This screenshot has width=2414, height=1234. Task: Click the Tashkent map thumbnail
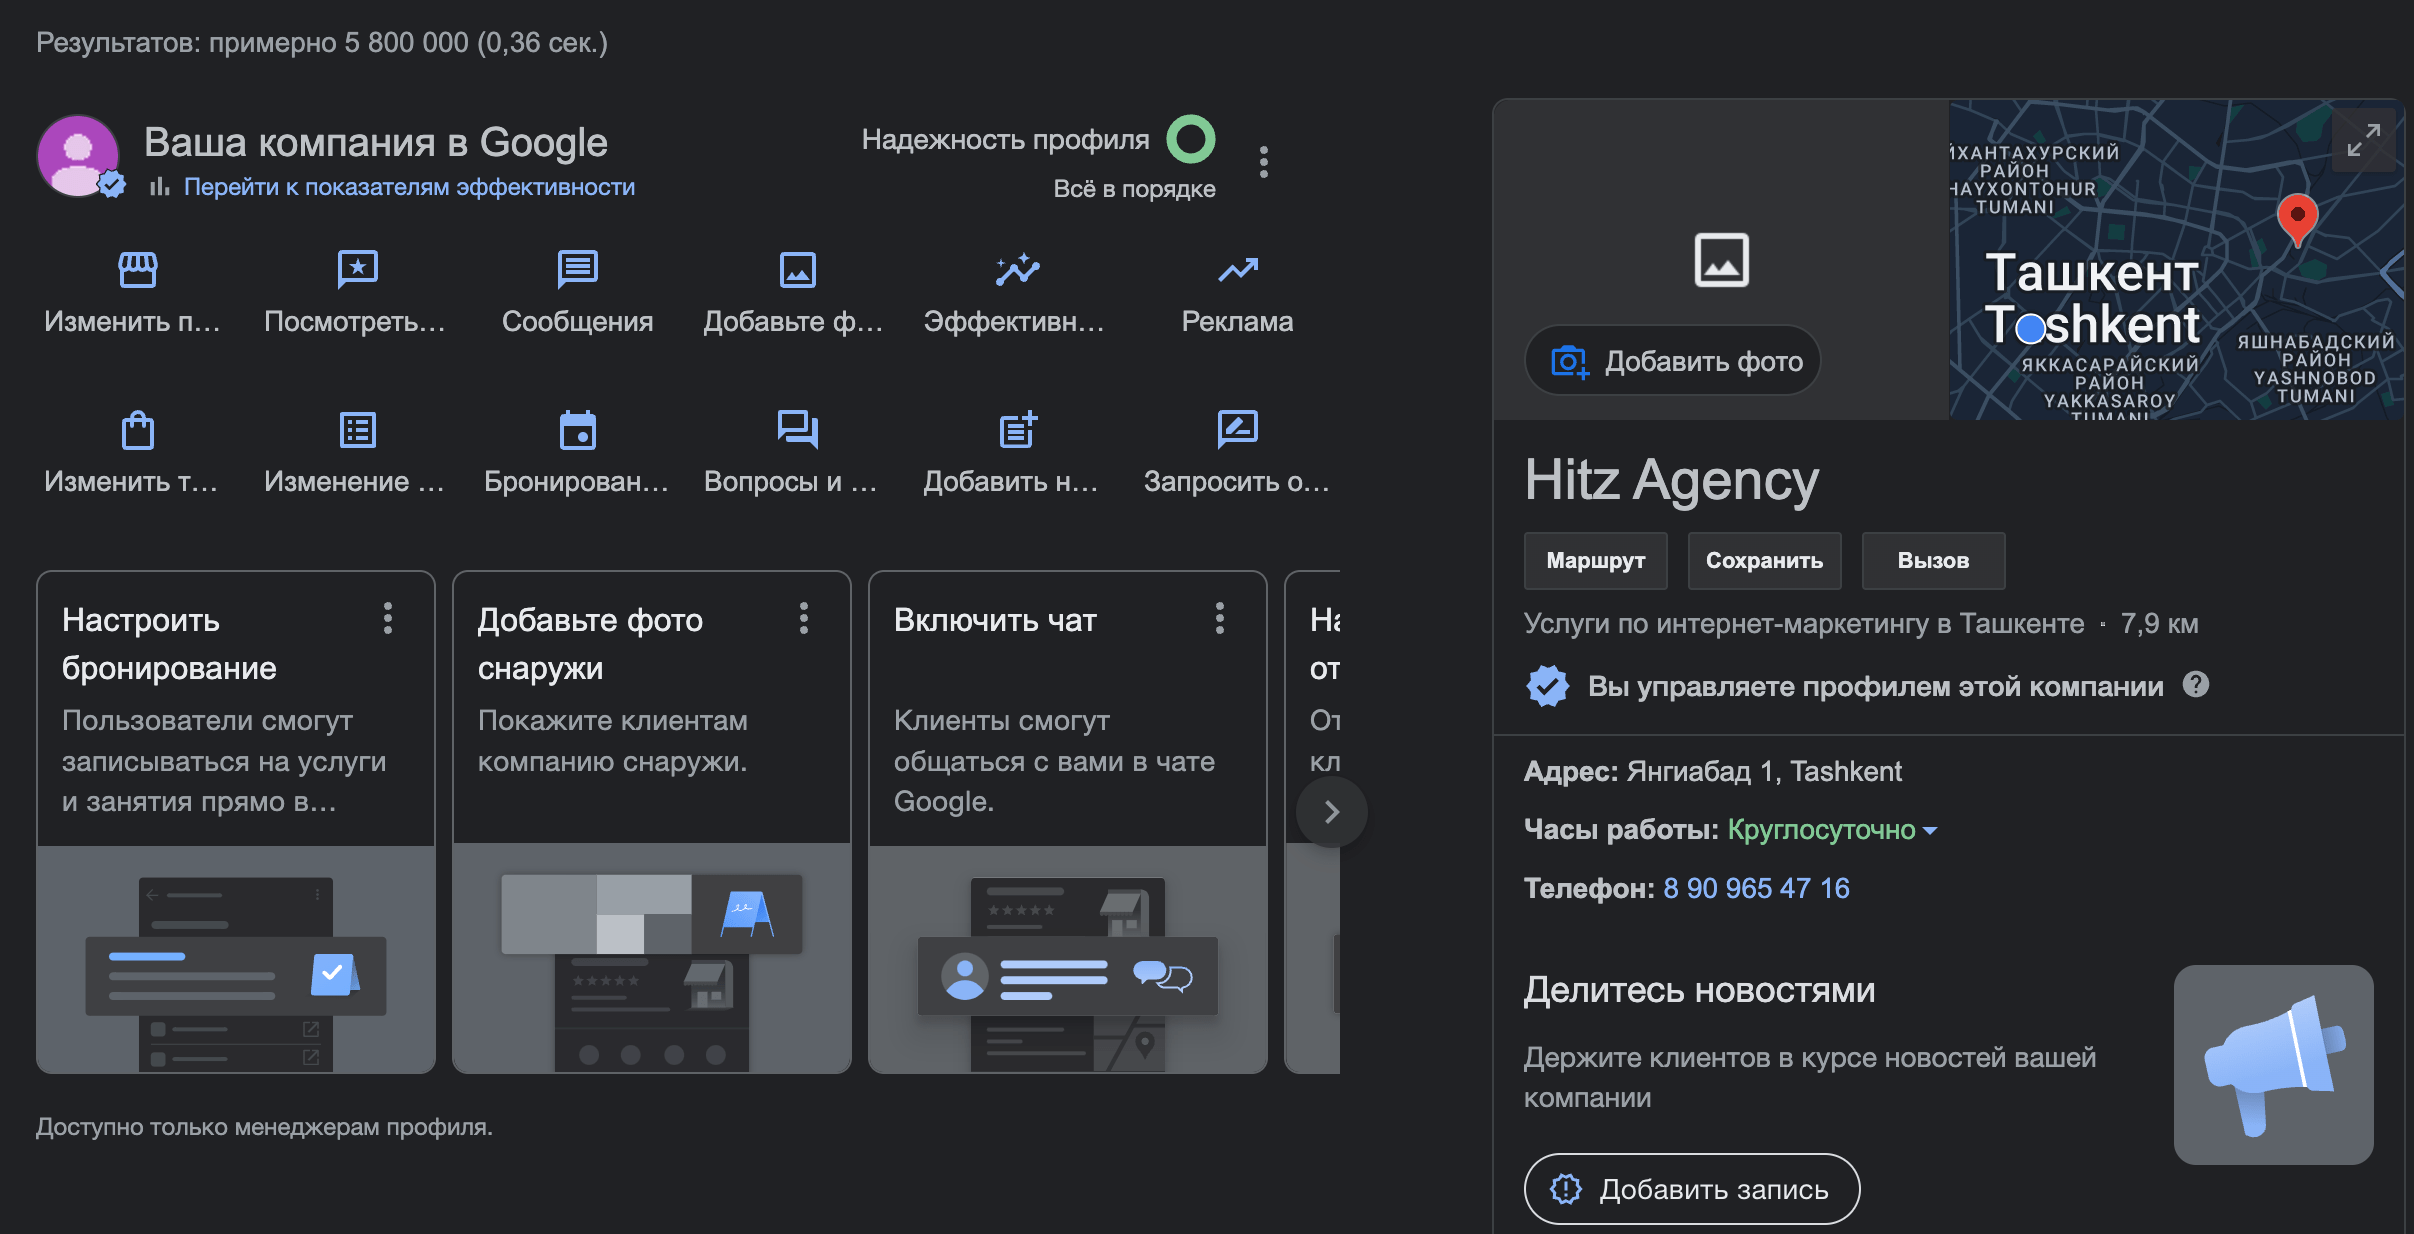[2176, 260]
